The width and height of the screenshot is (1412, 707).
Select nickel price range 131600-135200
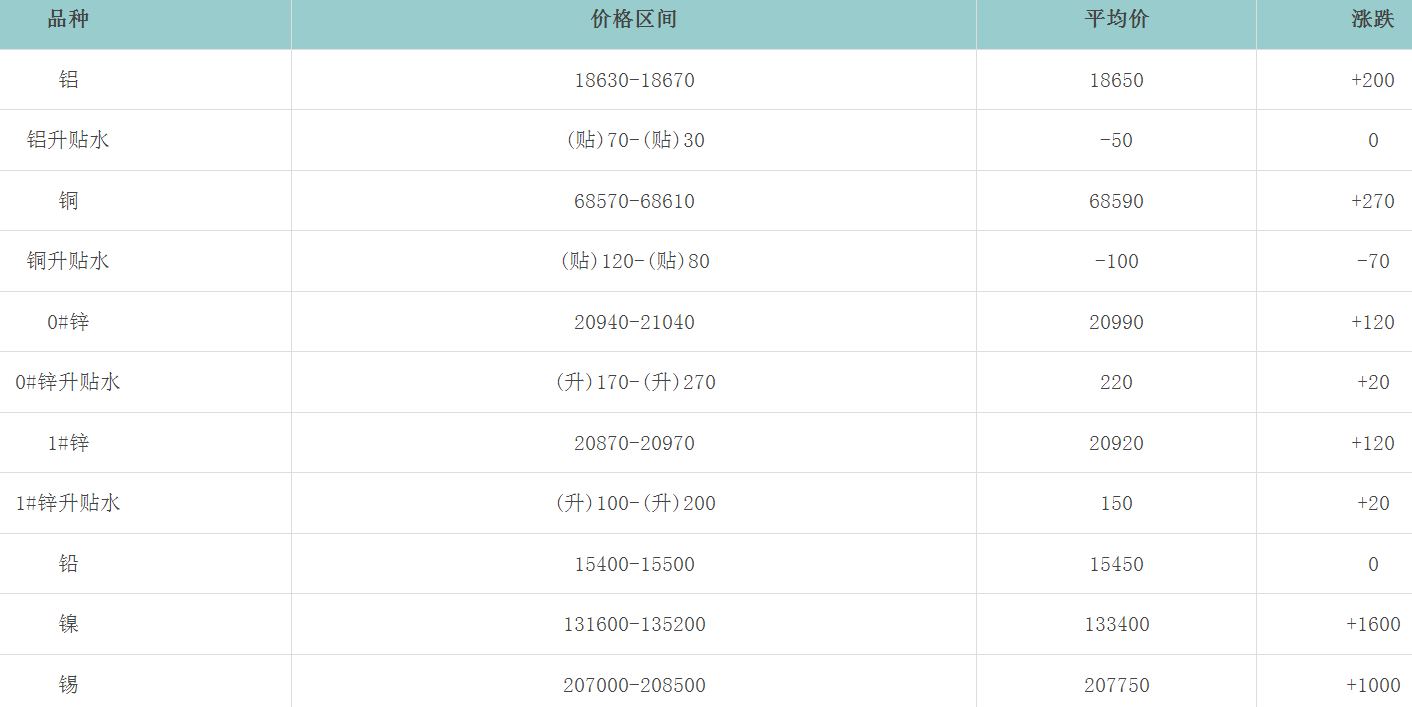pyautogui.click(x=634, y=624)
